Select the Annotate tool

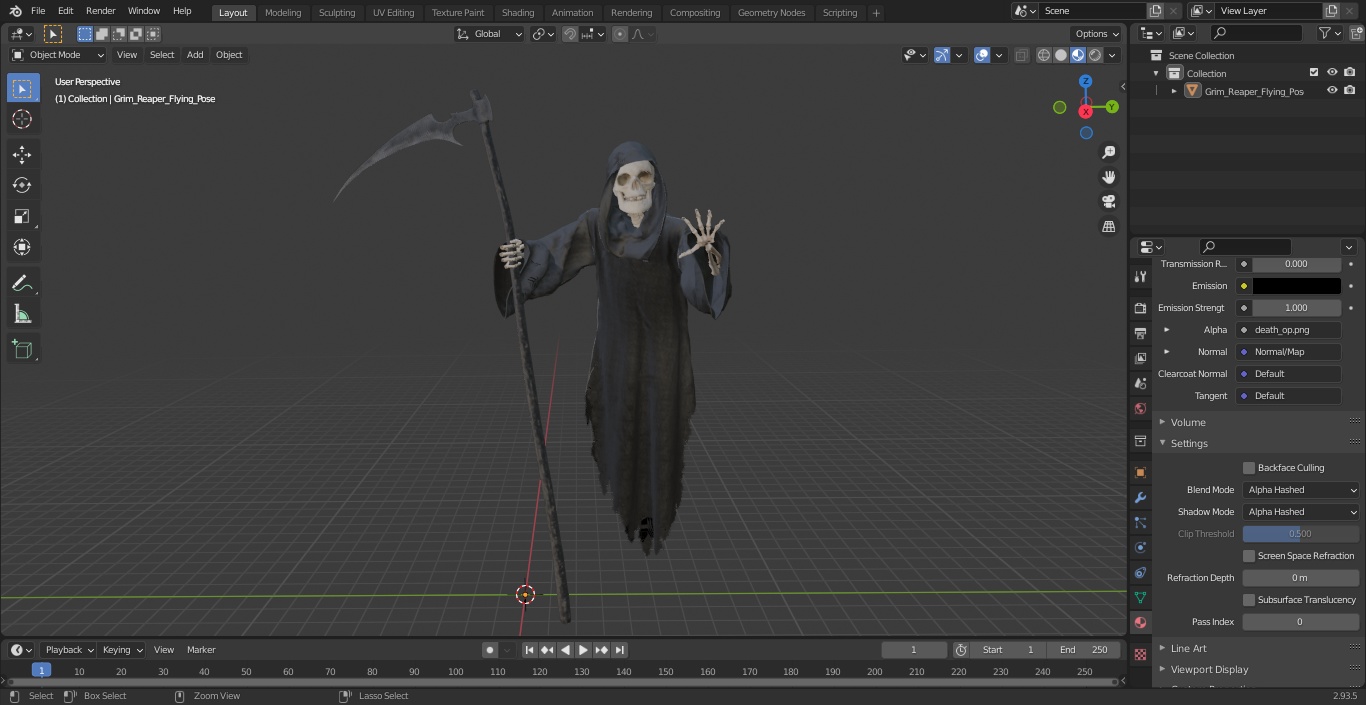click(x=22, y=284)
